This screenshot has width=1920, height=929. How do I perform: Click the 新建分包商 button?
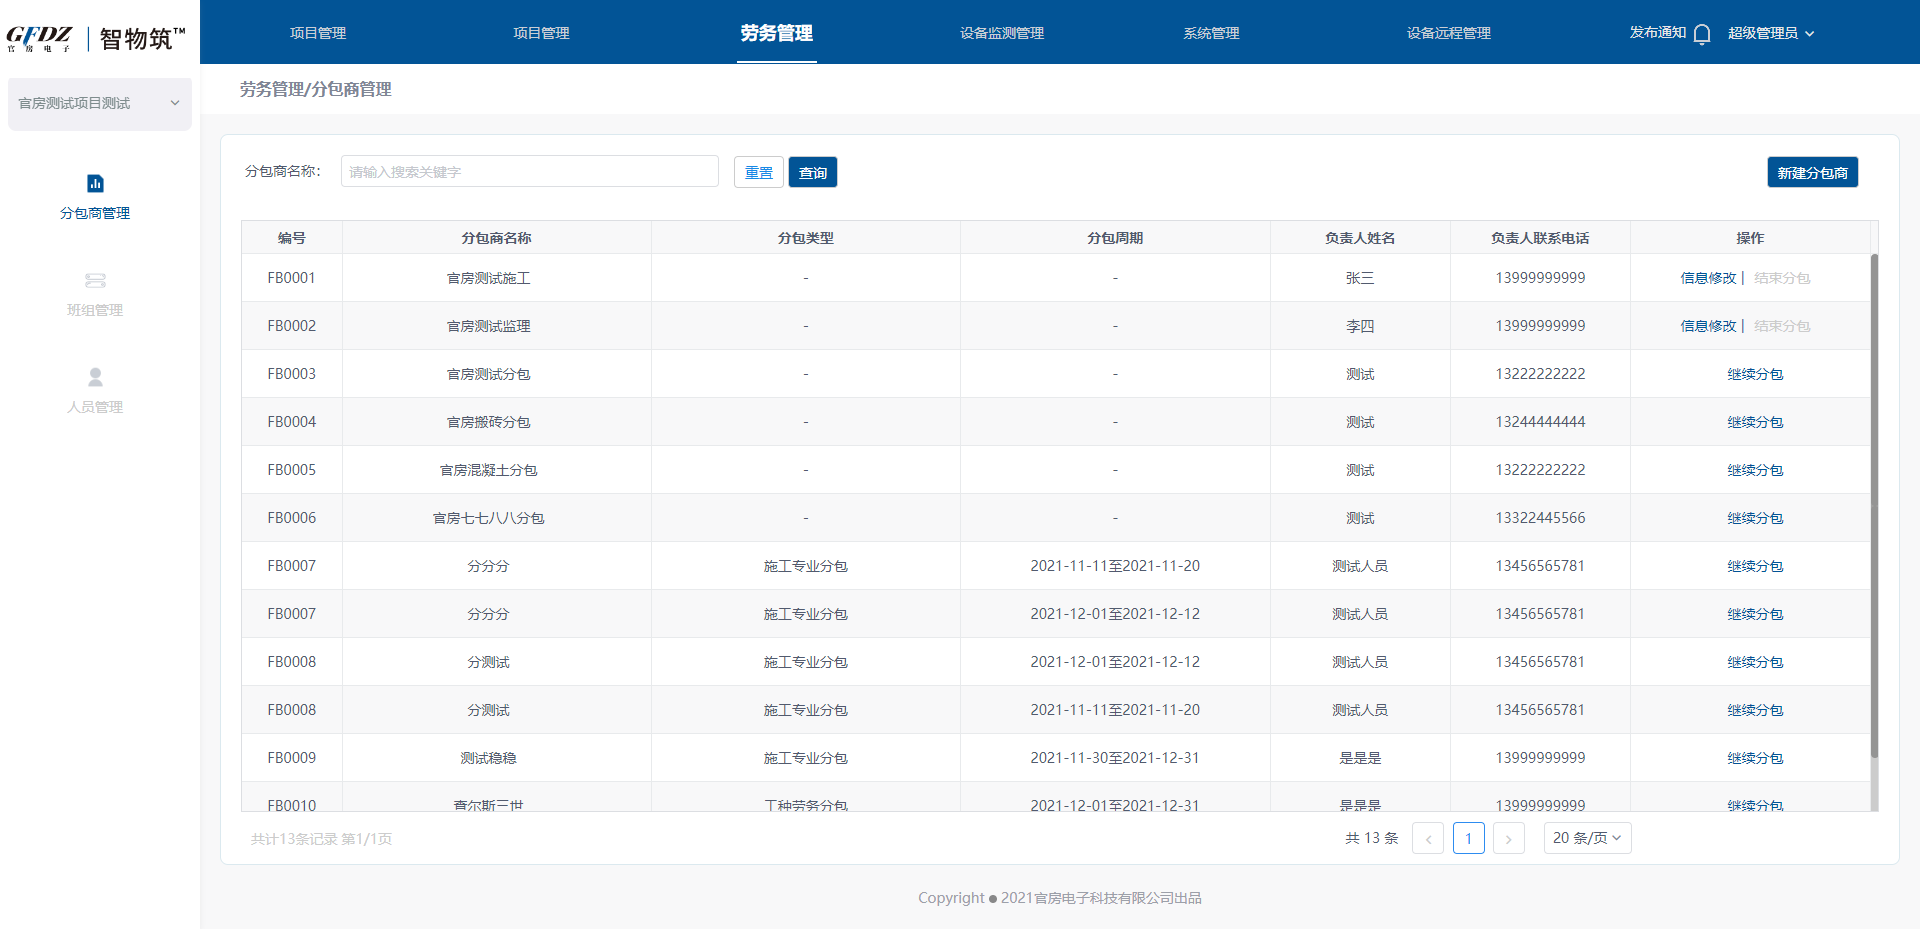pos(1813,172)
